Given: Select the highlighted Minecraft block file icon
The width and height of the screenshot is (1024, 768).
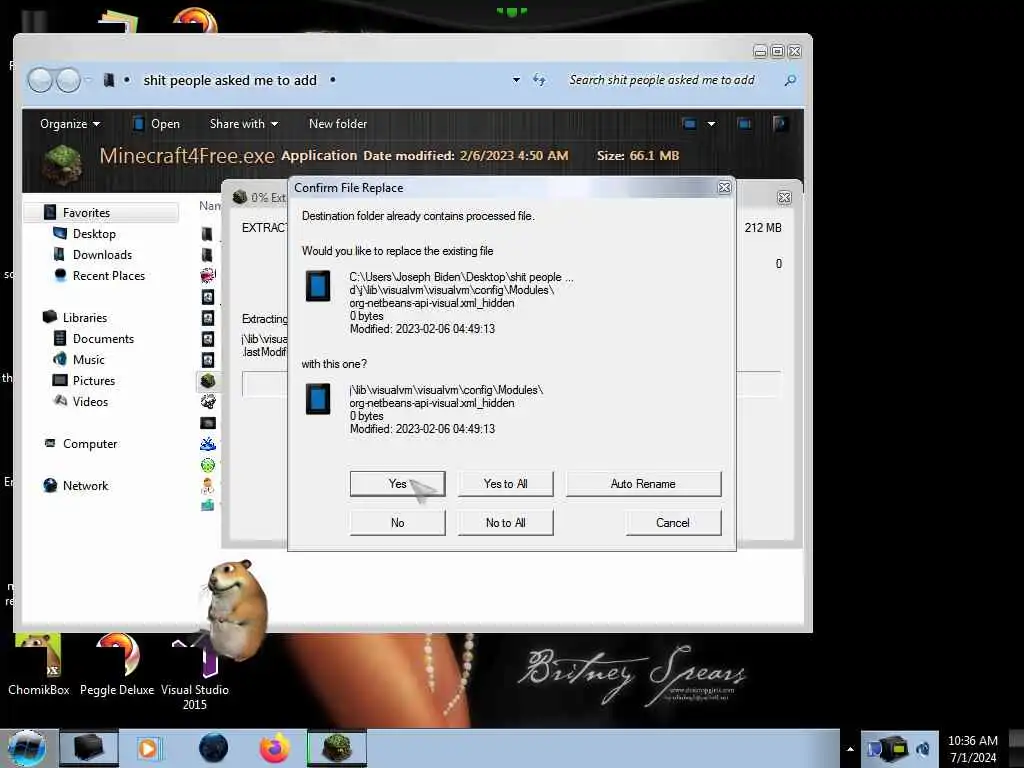Looking at the screenshot, I should 208,380.
